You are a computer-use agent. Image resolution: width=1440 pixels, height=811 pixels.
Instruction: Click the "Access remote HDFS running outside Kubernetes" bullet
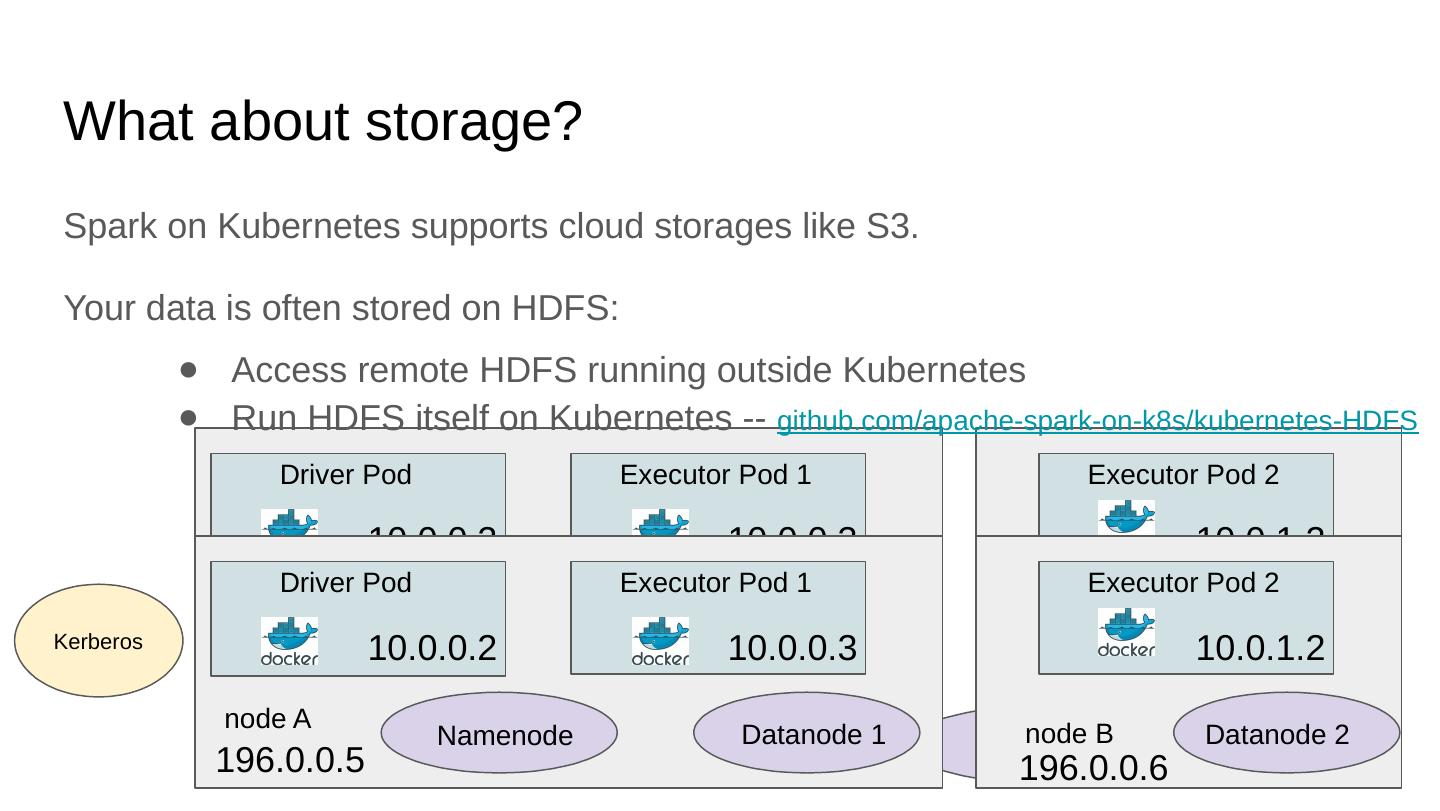click(x=628, y=371)
